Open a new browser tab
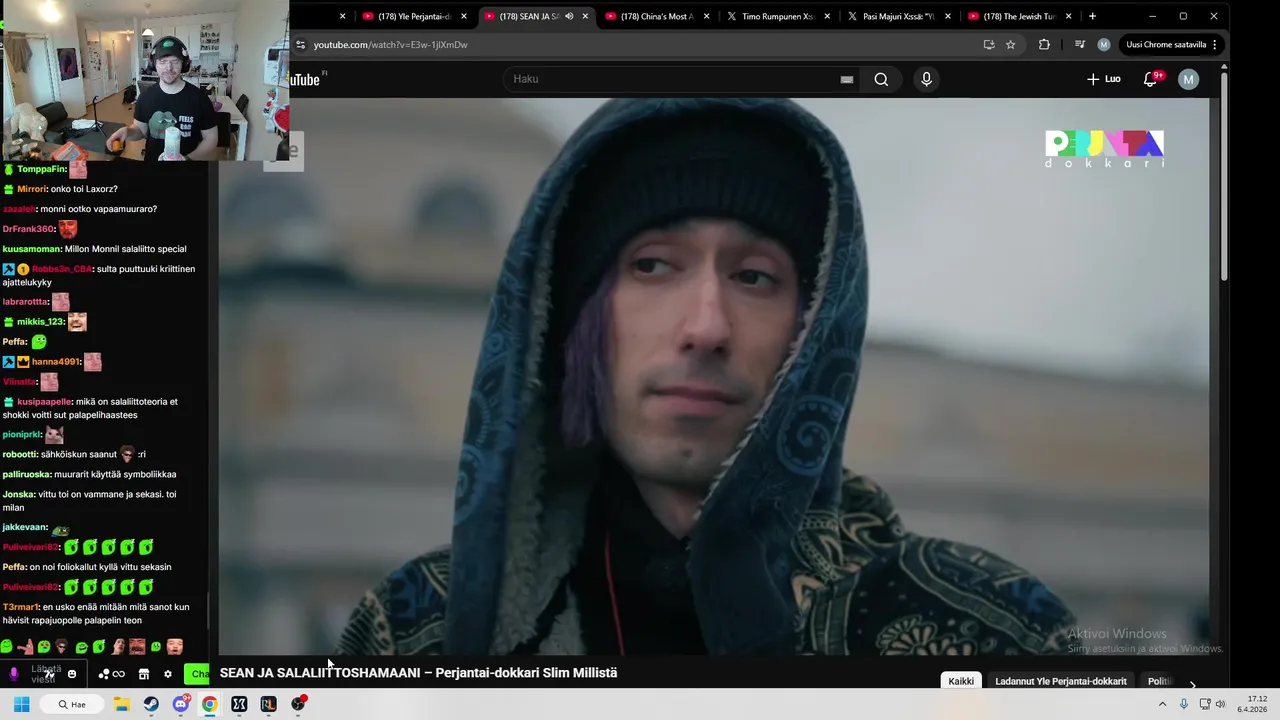1280x720 pixels. tap(1092, 16)
